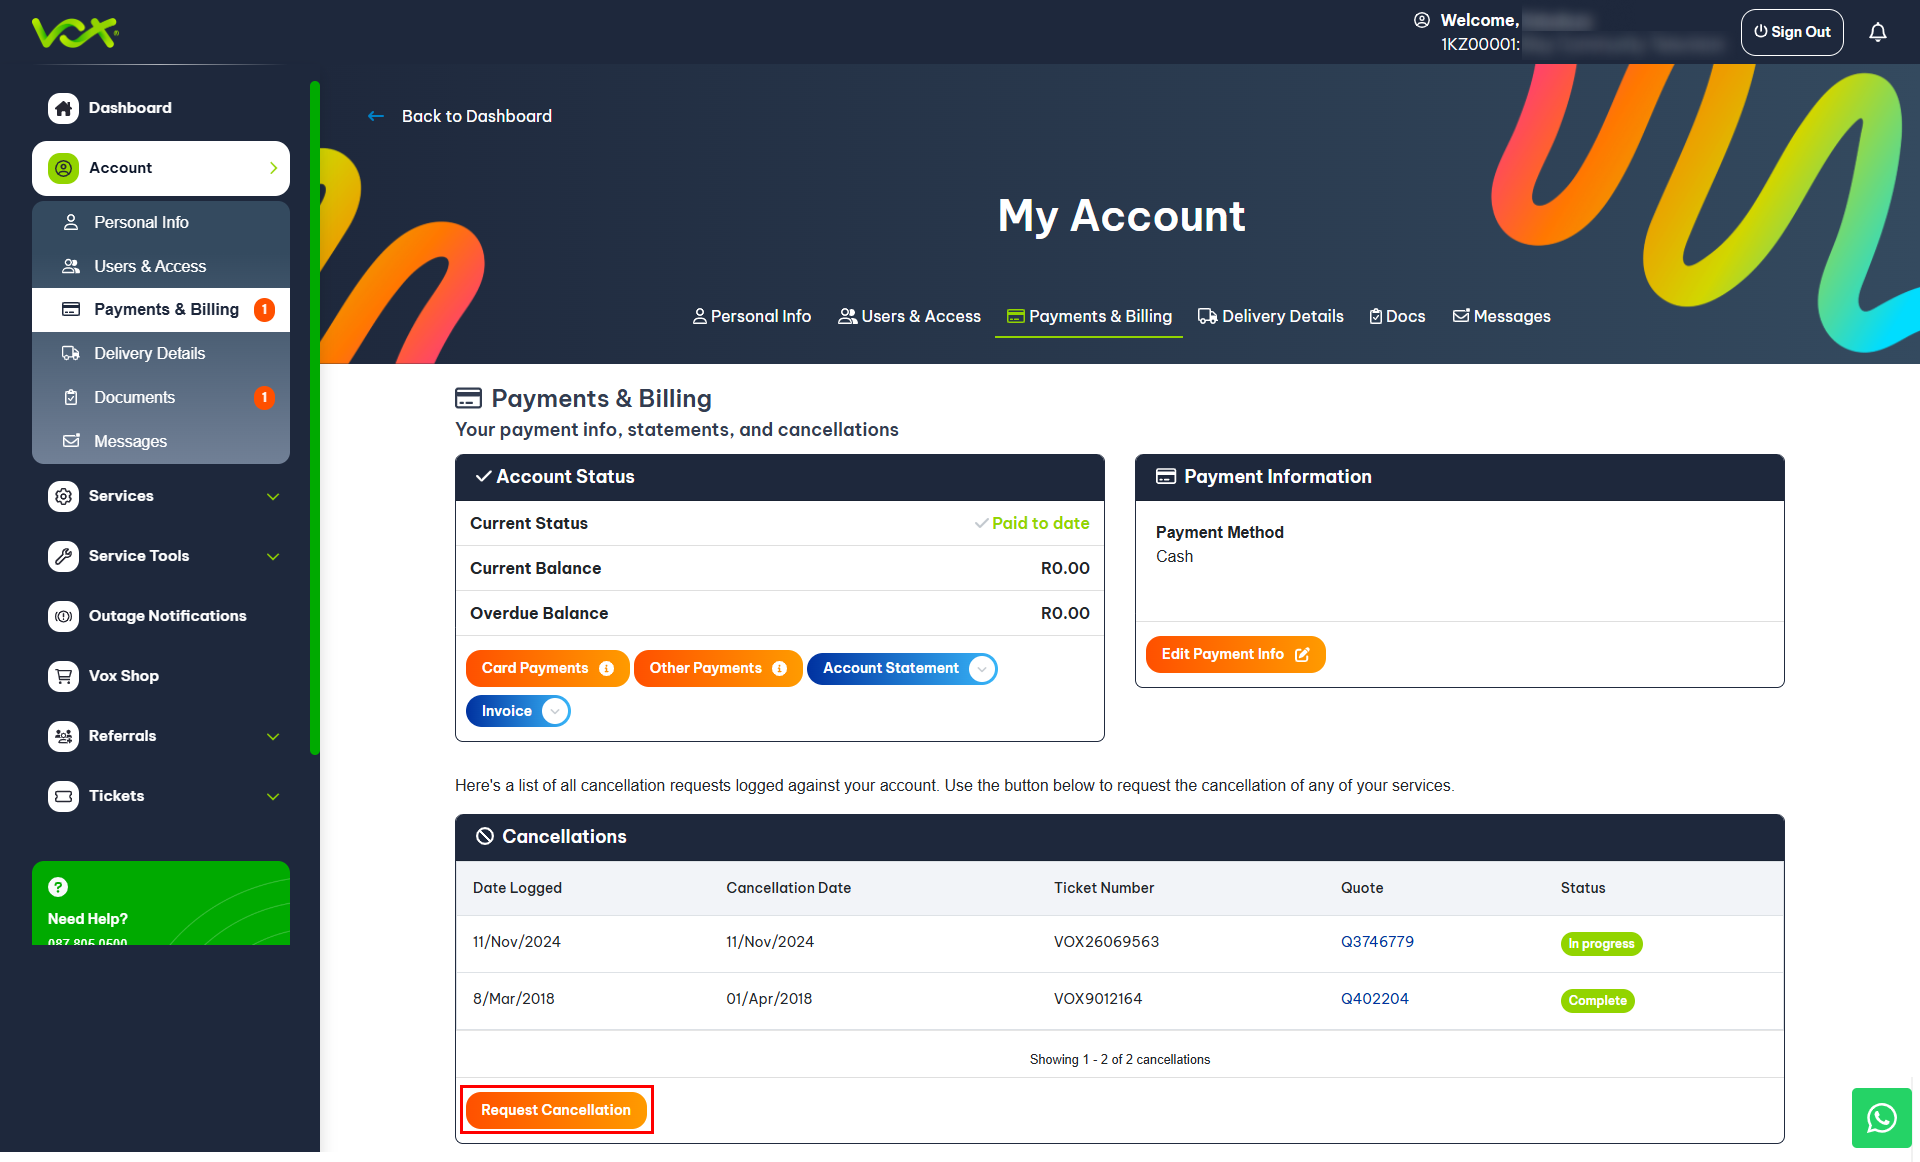This screenshot has height=1162, width=1920.
Task: Open Users & Access in sidebar
Action: [161, 266]
